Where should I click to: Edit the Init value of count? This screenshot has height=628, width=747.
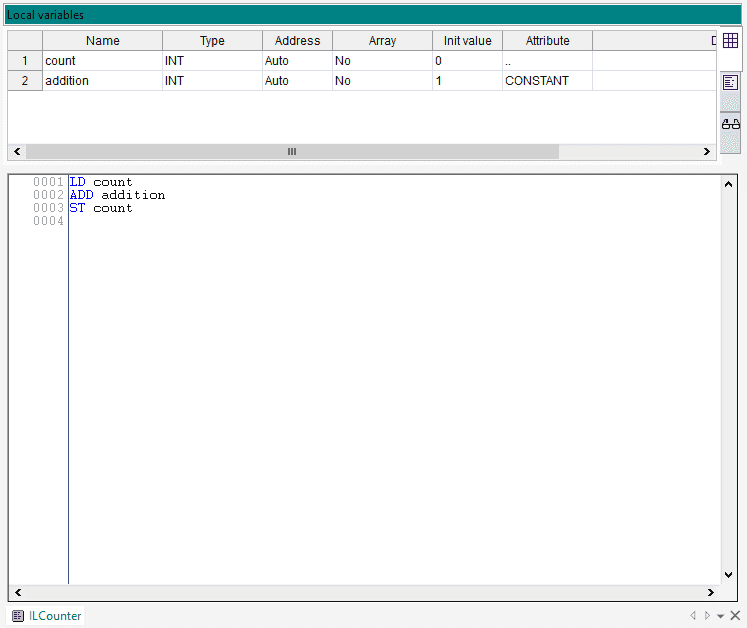(467, 61)
